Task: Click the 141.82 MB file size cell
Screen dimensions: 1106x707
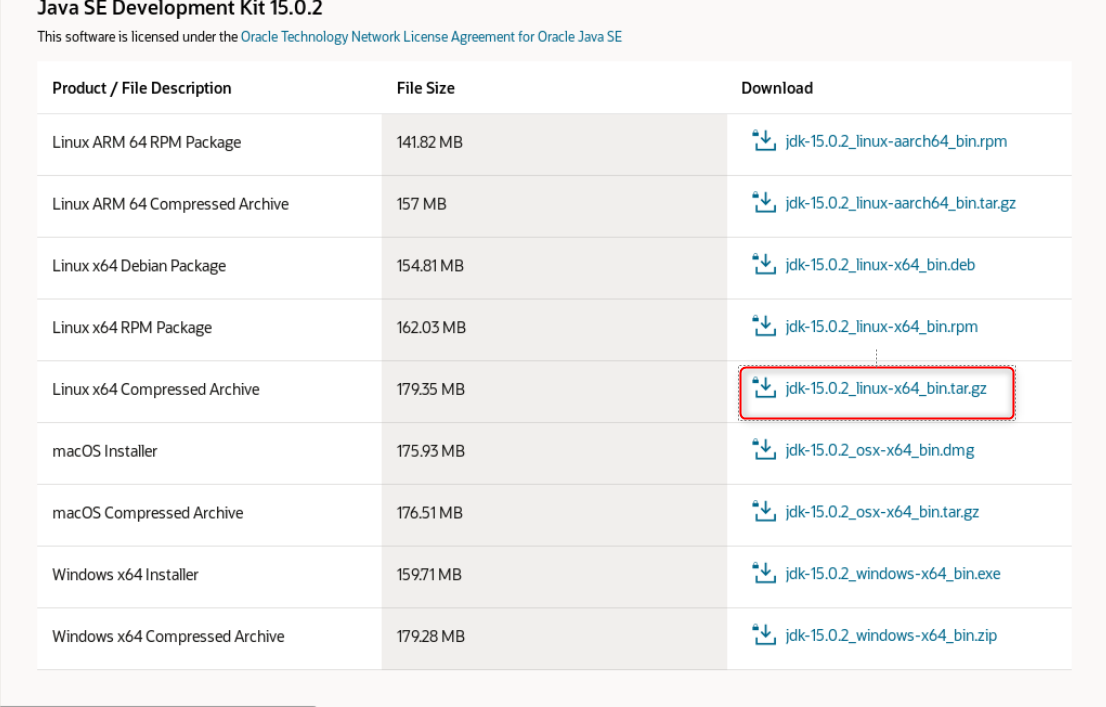Action: click(554, 145)
